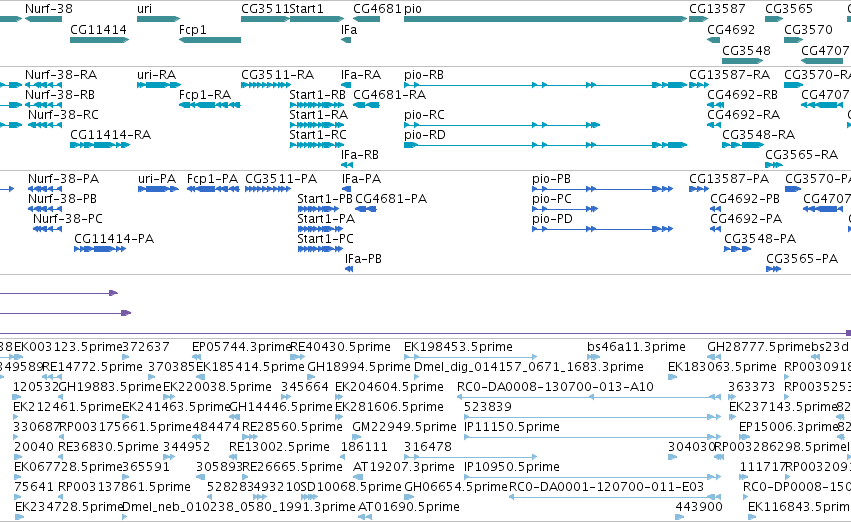Click the Nurf-38-RC transcript label
851x522 pixels.
coord(63,115)
